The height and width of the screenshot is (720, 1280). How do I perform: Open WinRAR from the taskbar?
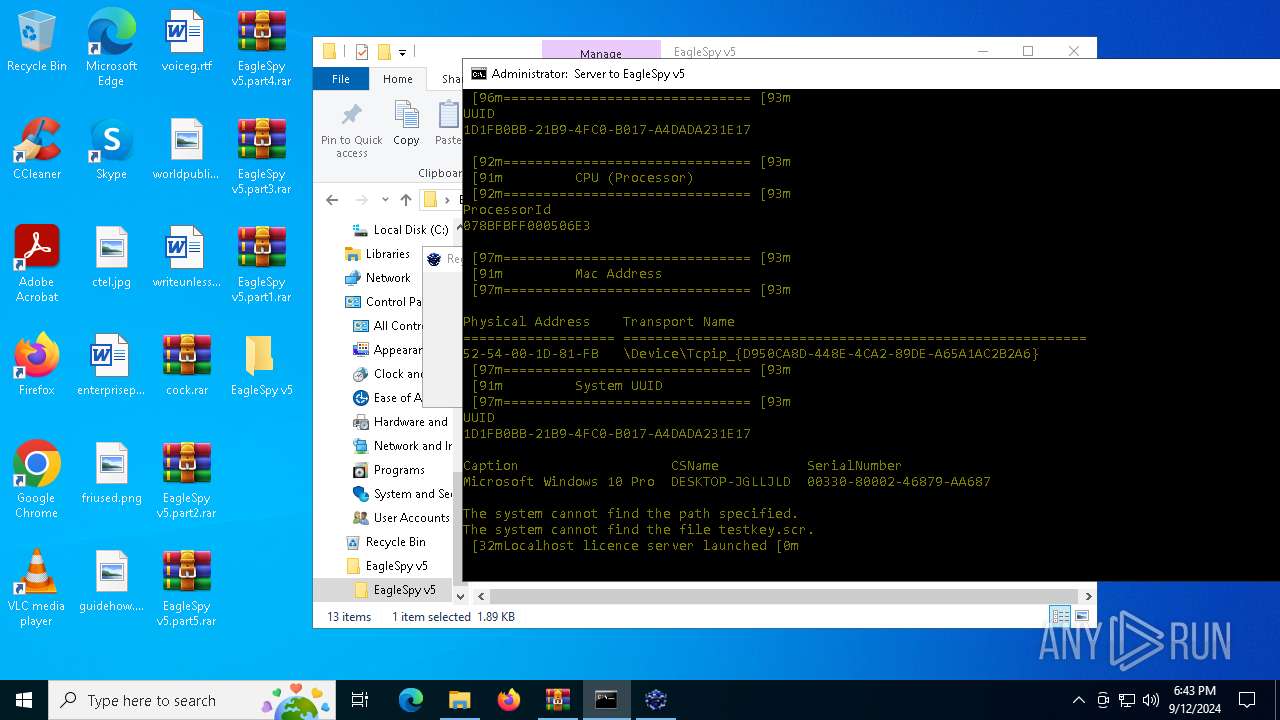pos(557,700)
